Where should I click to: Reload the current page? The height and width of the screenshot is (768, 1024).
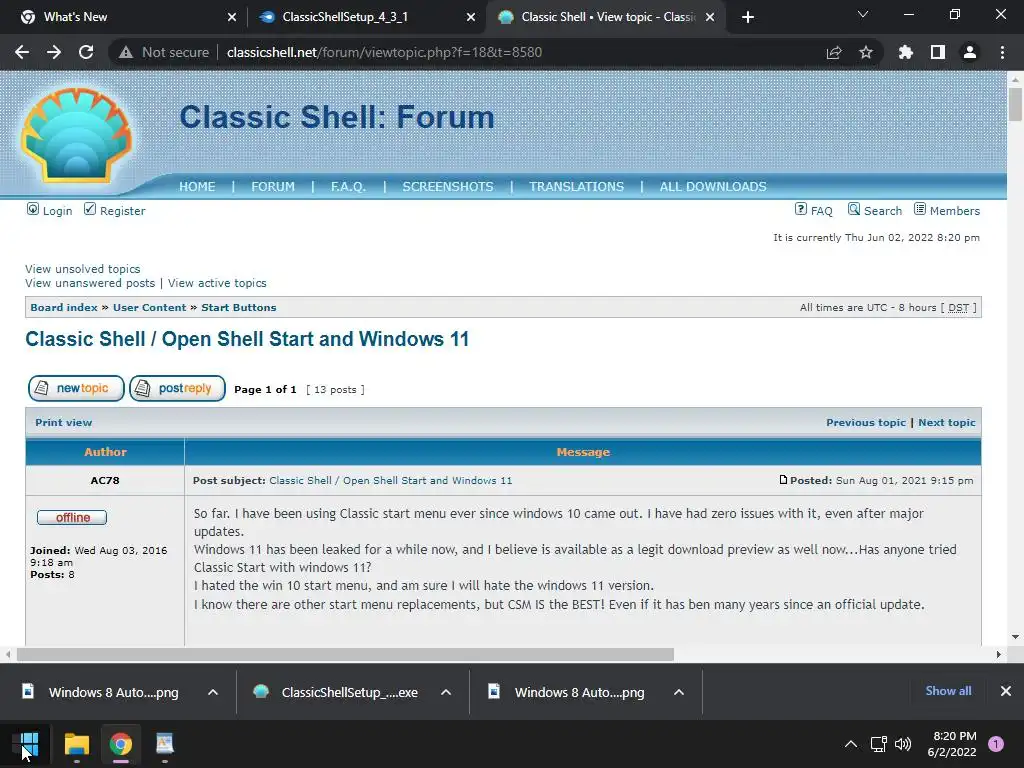86,52
